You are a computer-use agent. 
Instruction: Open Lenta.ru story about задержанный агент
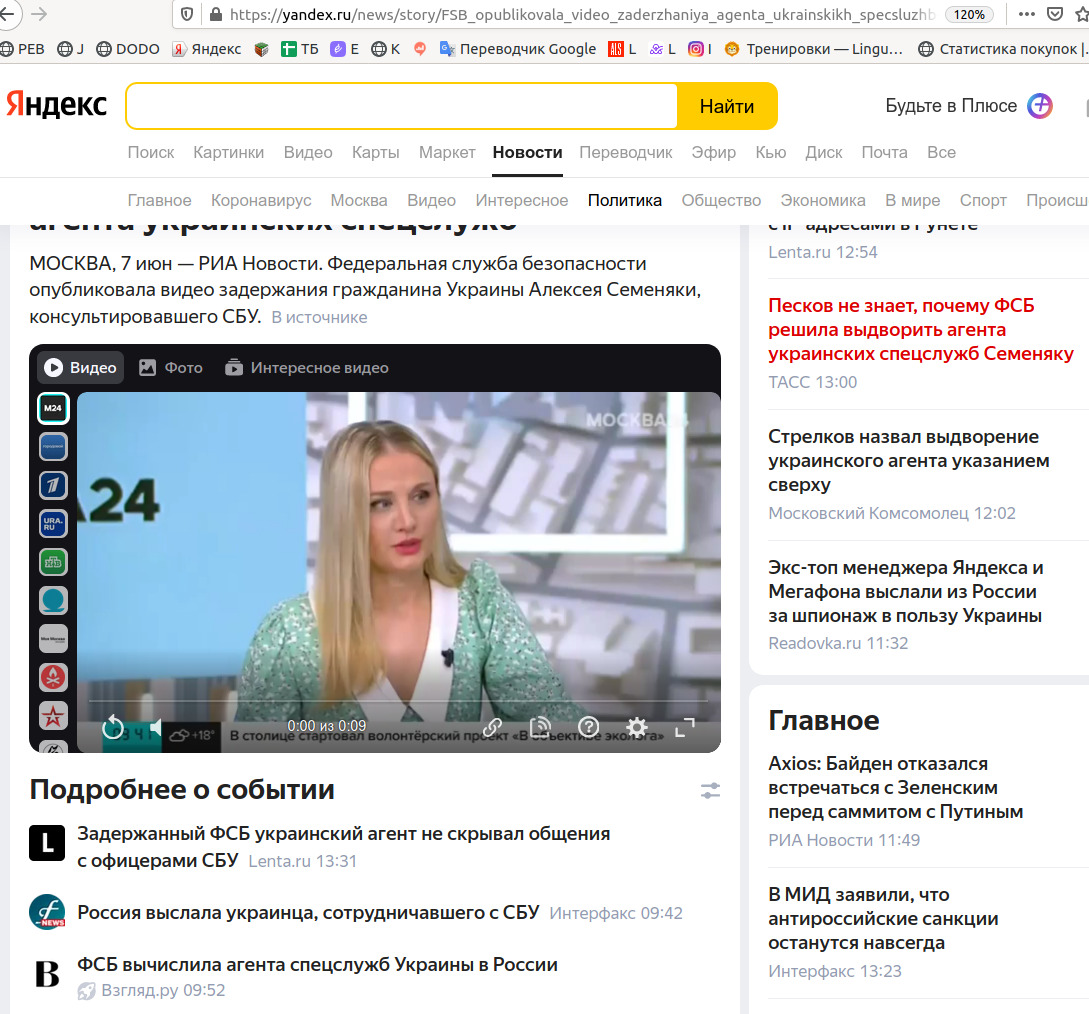coord(344,847)
